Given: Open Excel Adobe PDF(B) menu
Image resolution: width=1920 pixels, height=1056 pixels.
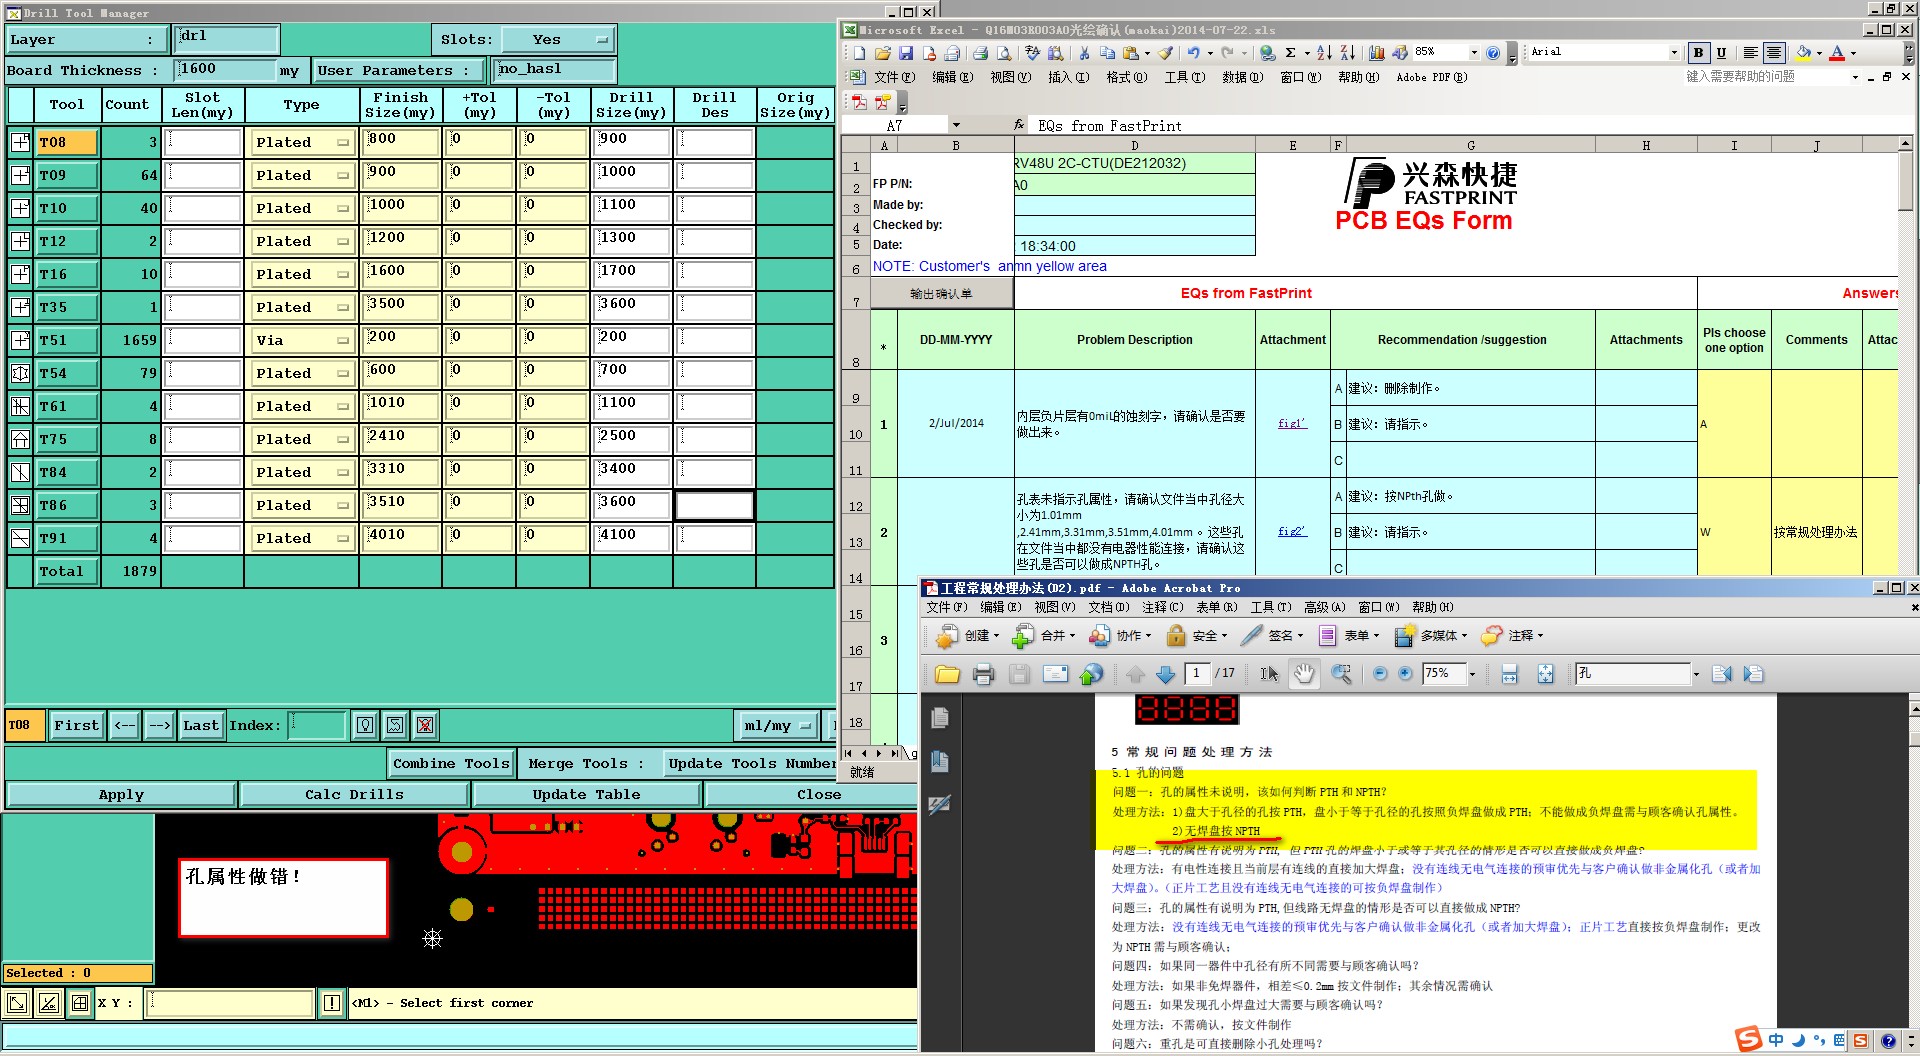Looking at the screenshot, I should (x=1431, y=77).
